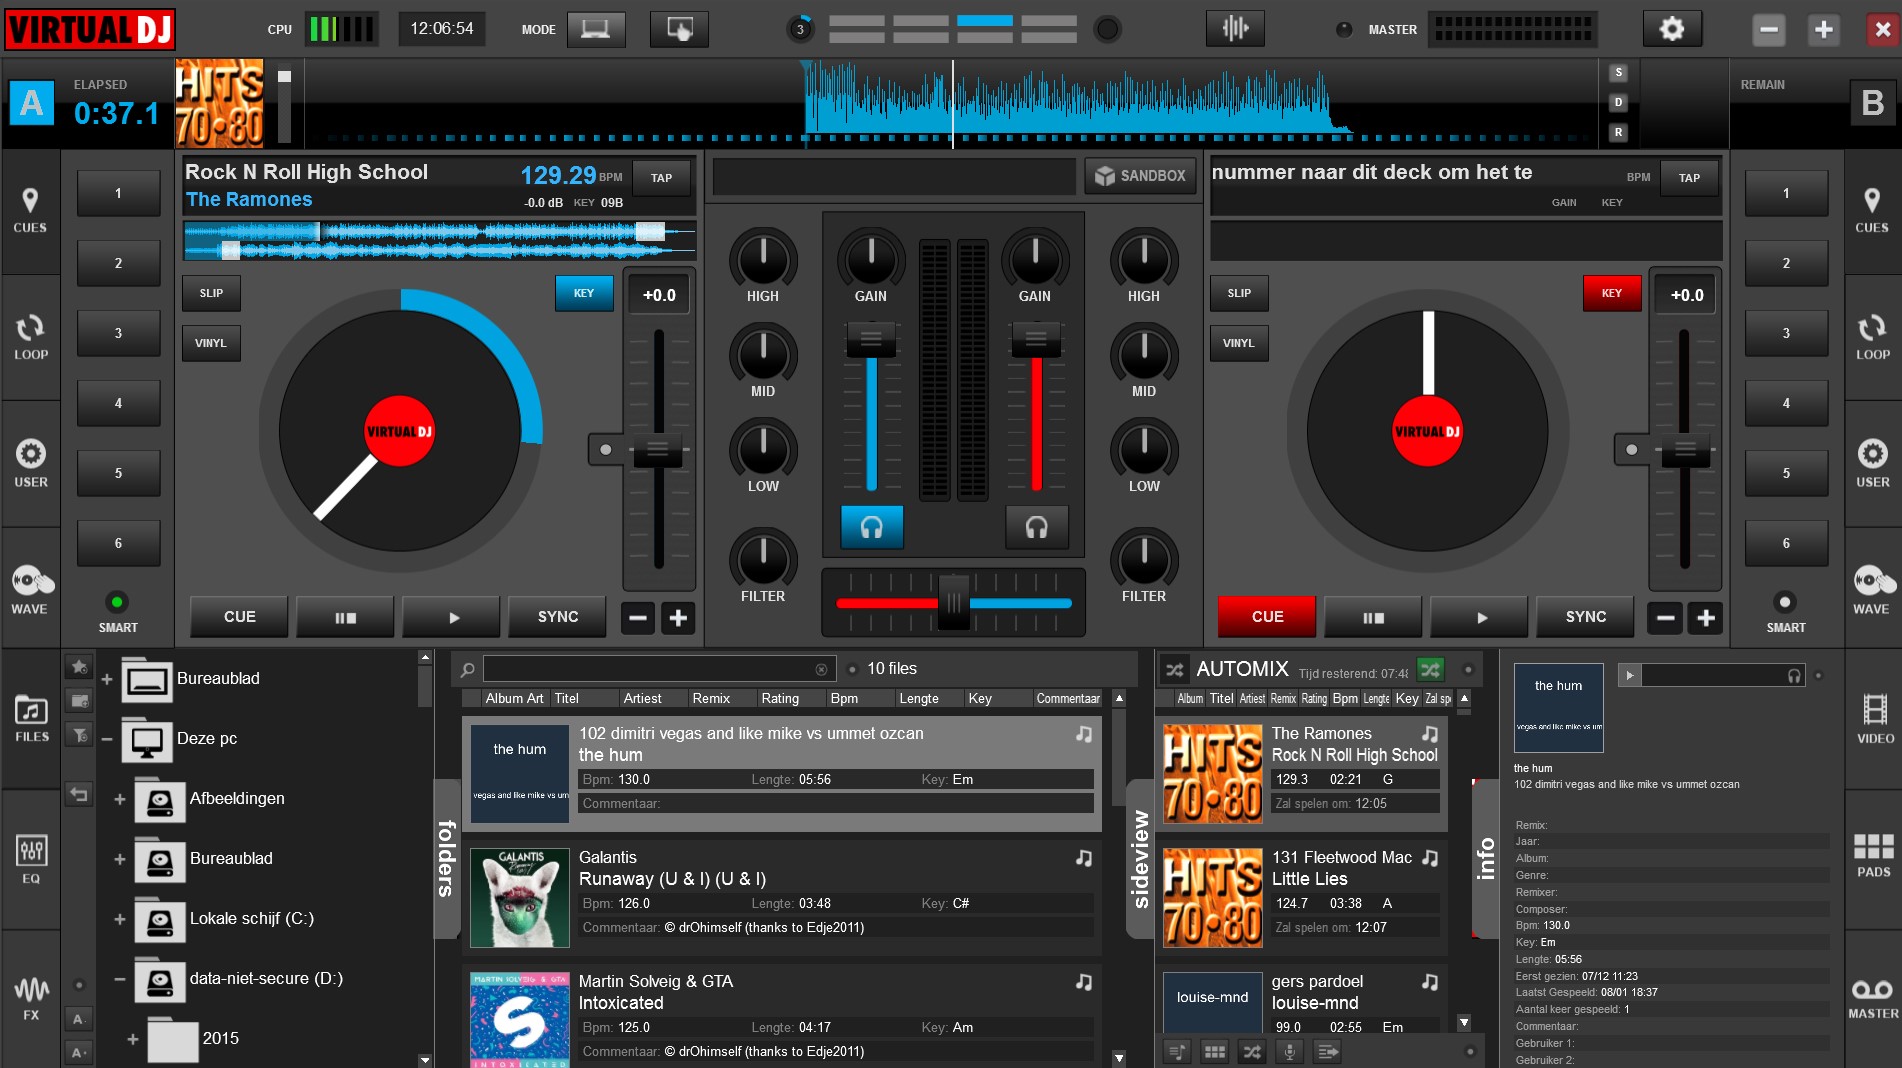Image resolution: width=1902 pixels, height=1068 pixels.
Task: Open the LOOP panel on deck A
Action: (30, 338)
